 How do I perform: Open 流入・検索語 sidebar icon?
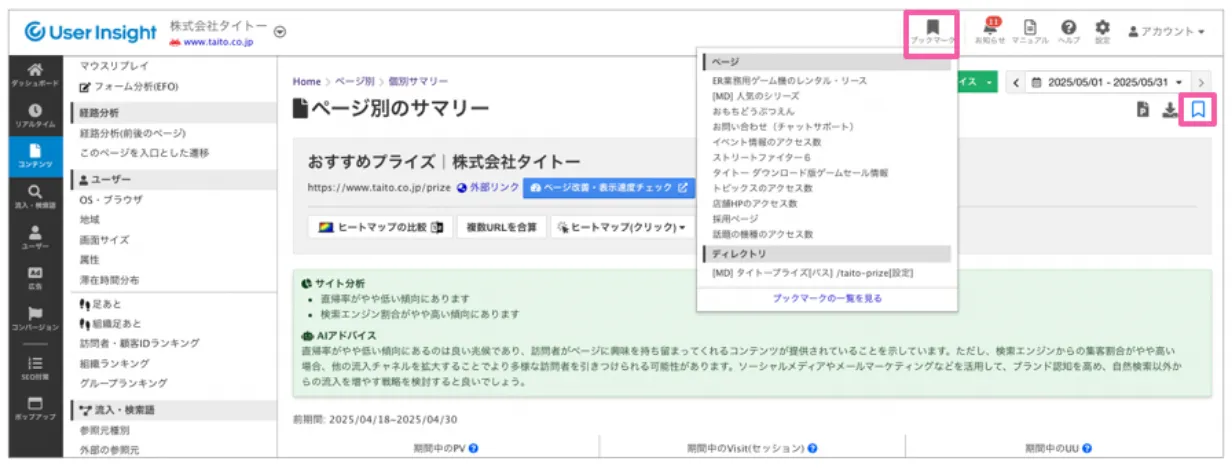[x=35, y=197]
